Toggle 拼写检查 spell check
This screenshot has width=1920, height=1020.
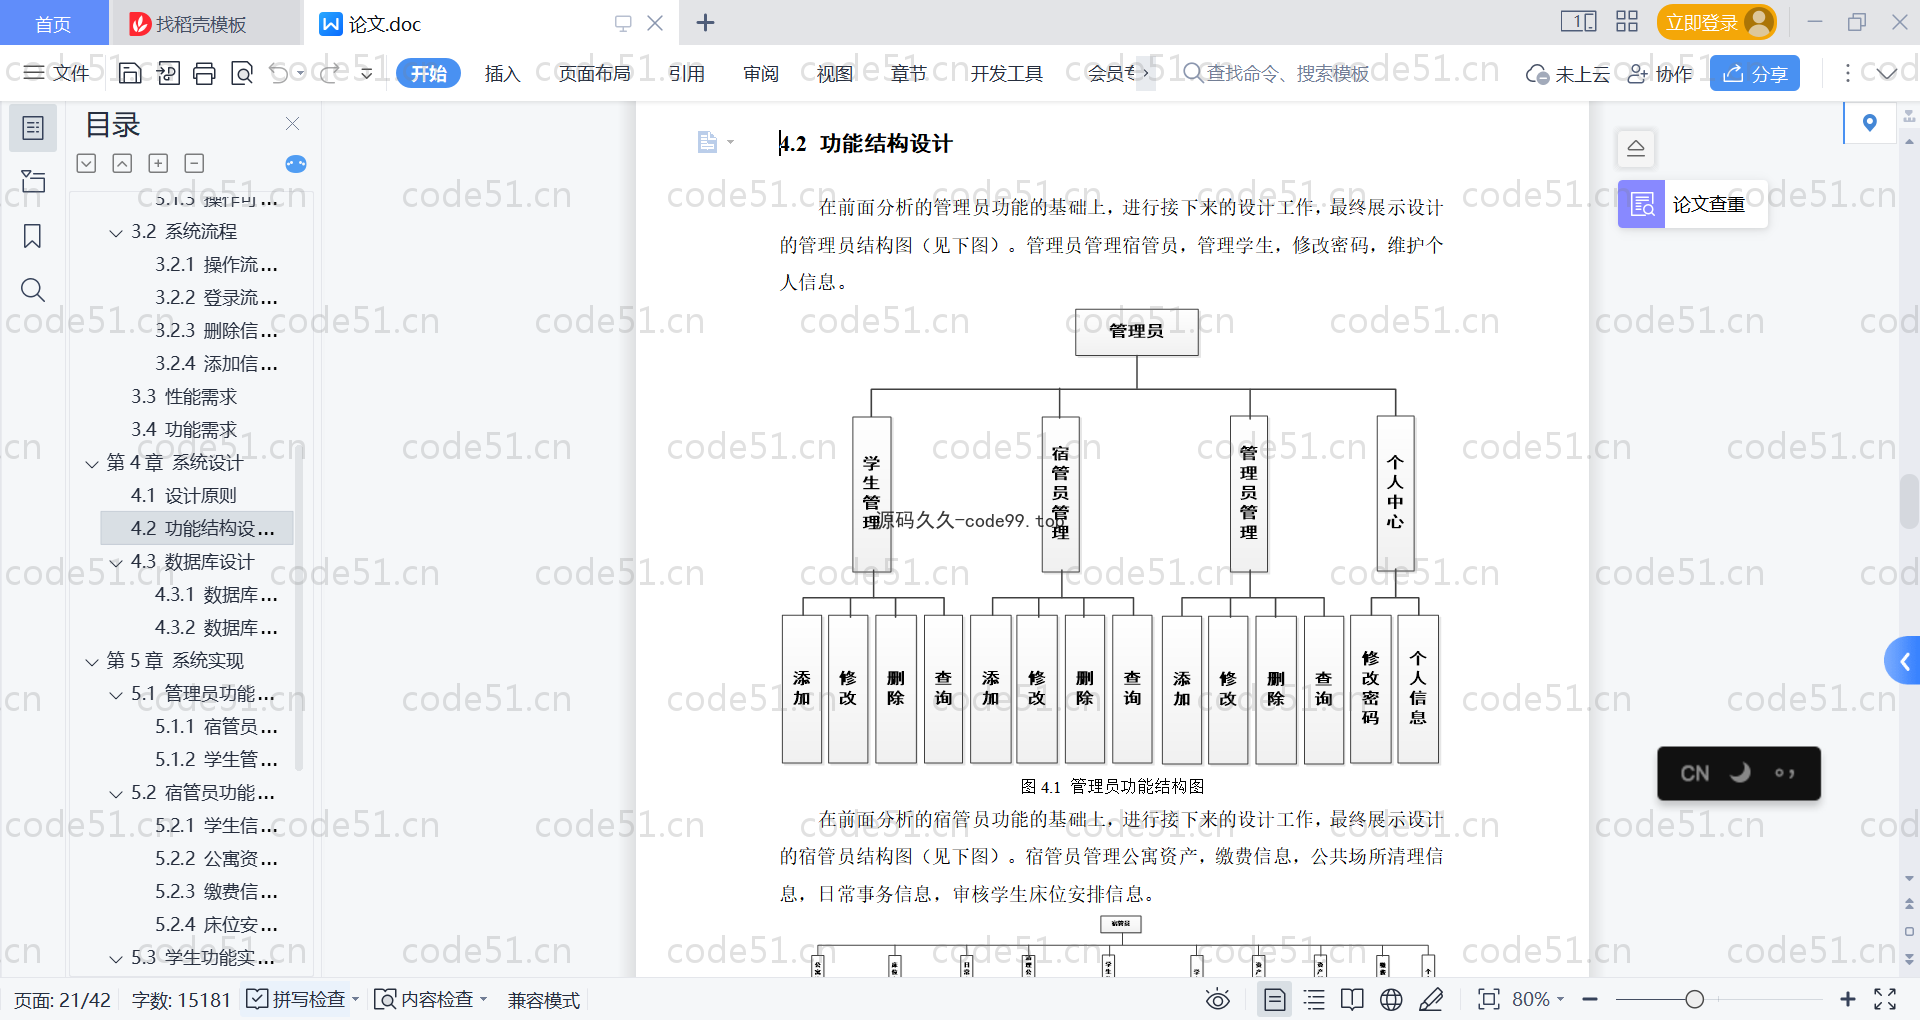click(303, 999)
